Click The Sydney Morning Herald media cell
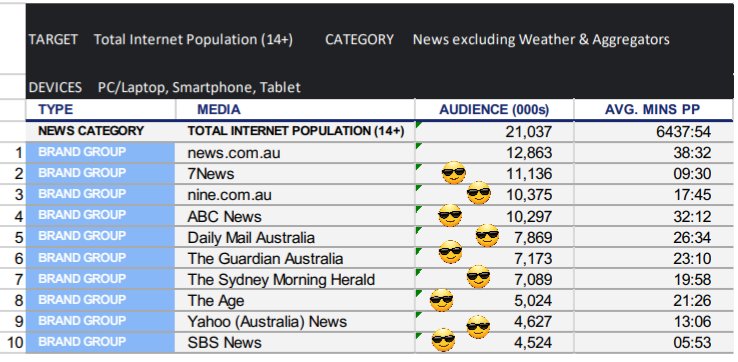 tap(295, 280)
